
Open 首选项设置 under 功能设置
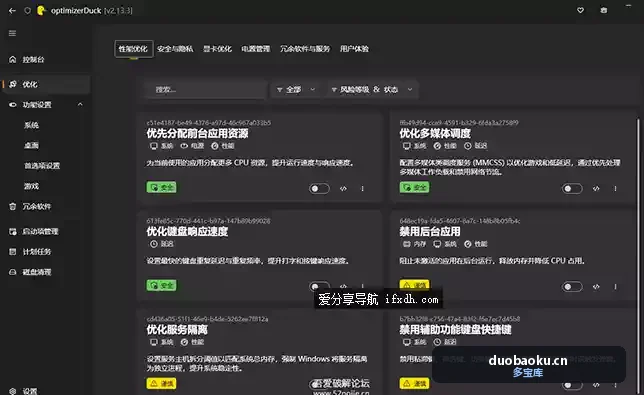point(42,166)
